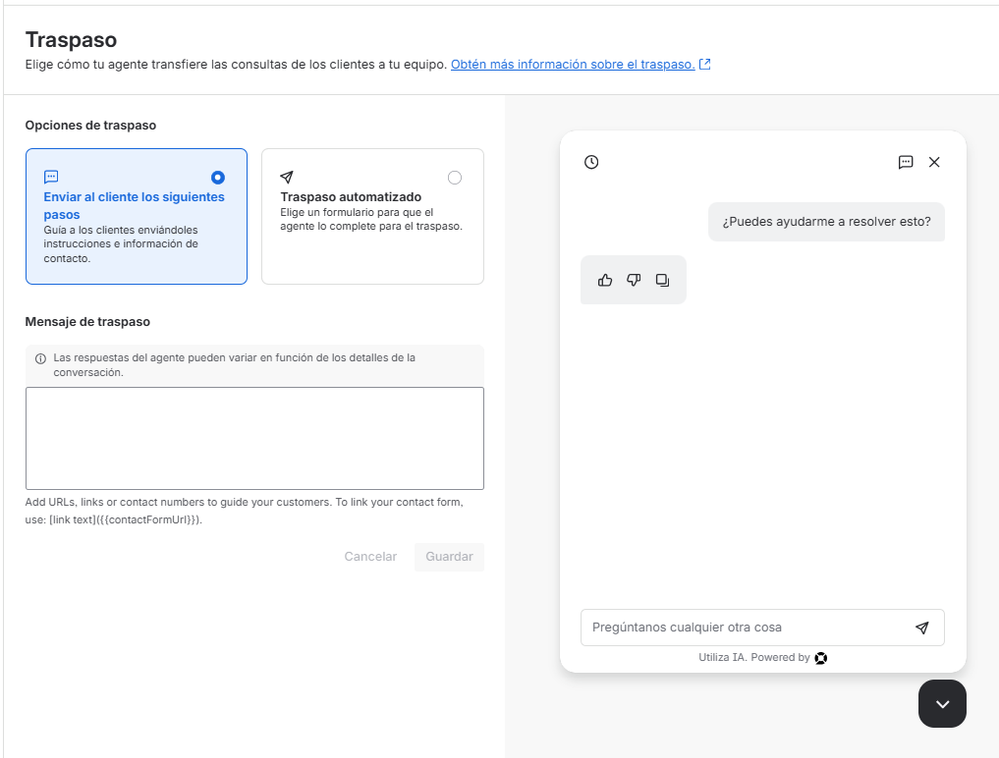Click the Powered by logo icon
Image resolution: width=999 pixels, height=758 pixels.
(821, 658)
